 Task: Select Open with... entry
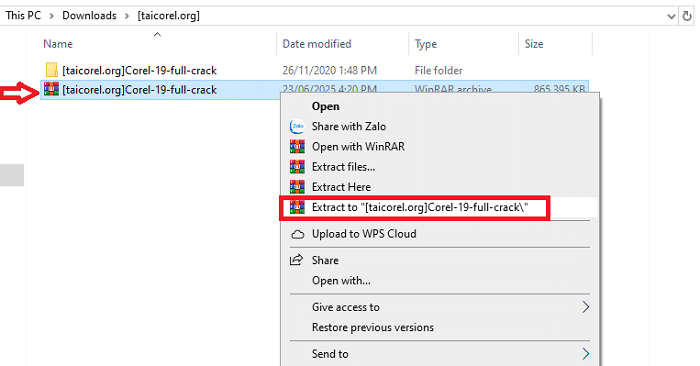coord(341,281)
